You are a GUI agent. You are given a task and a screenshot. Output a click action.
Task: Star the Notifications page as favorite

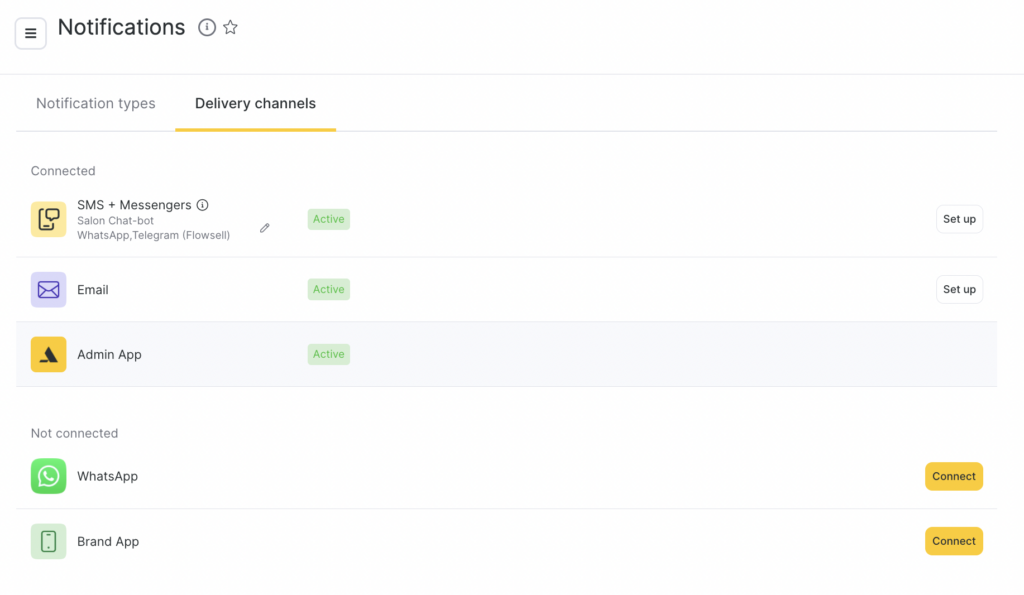(230, 28)
